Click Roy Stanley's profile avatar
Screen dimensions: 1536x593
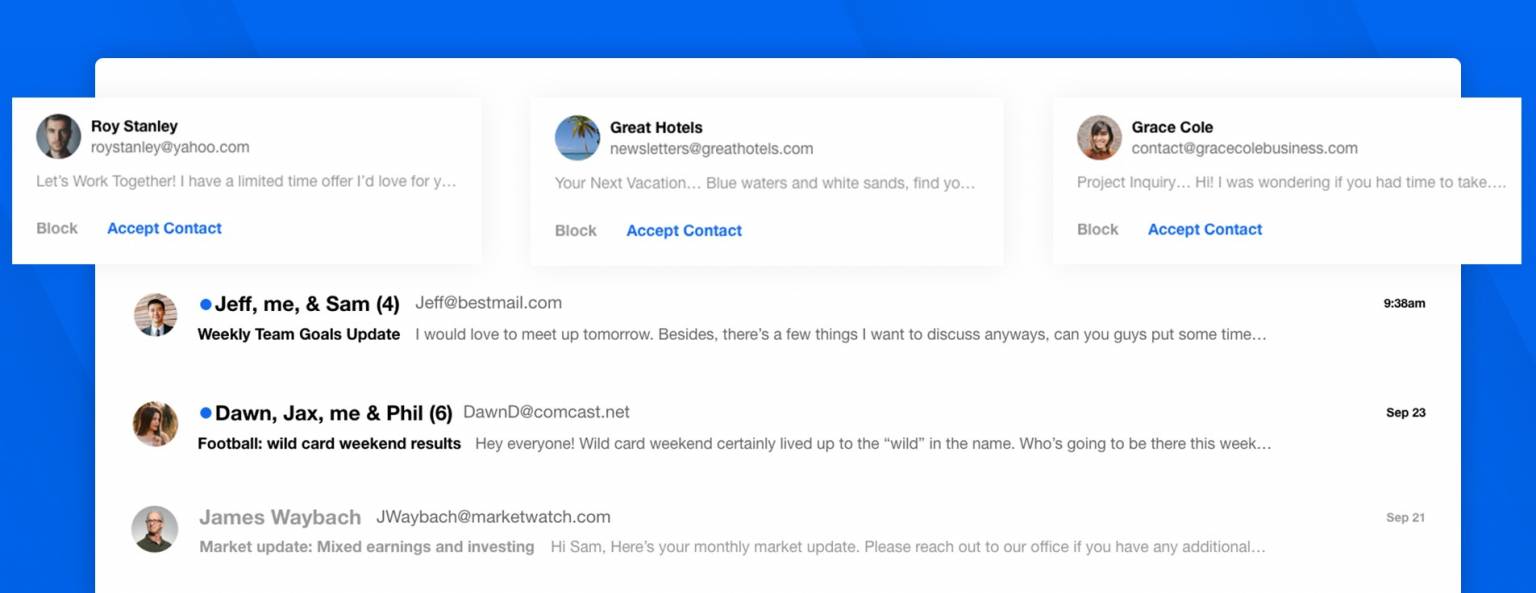point(58,136)
